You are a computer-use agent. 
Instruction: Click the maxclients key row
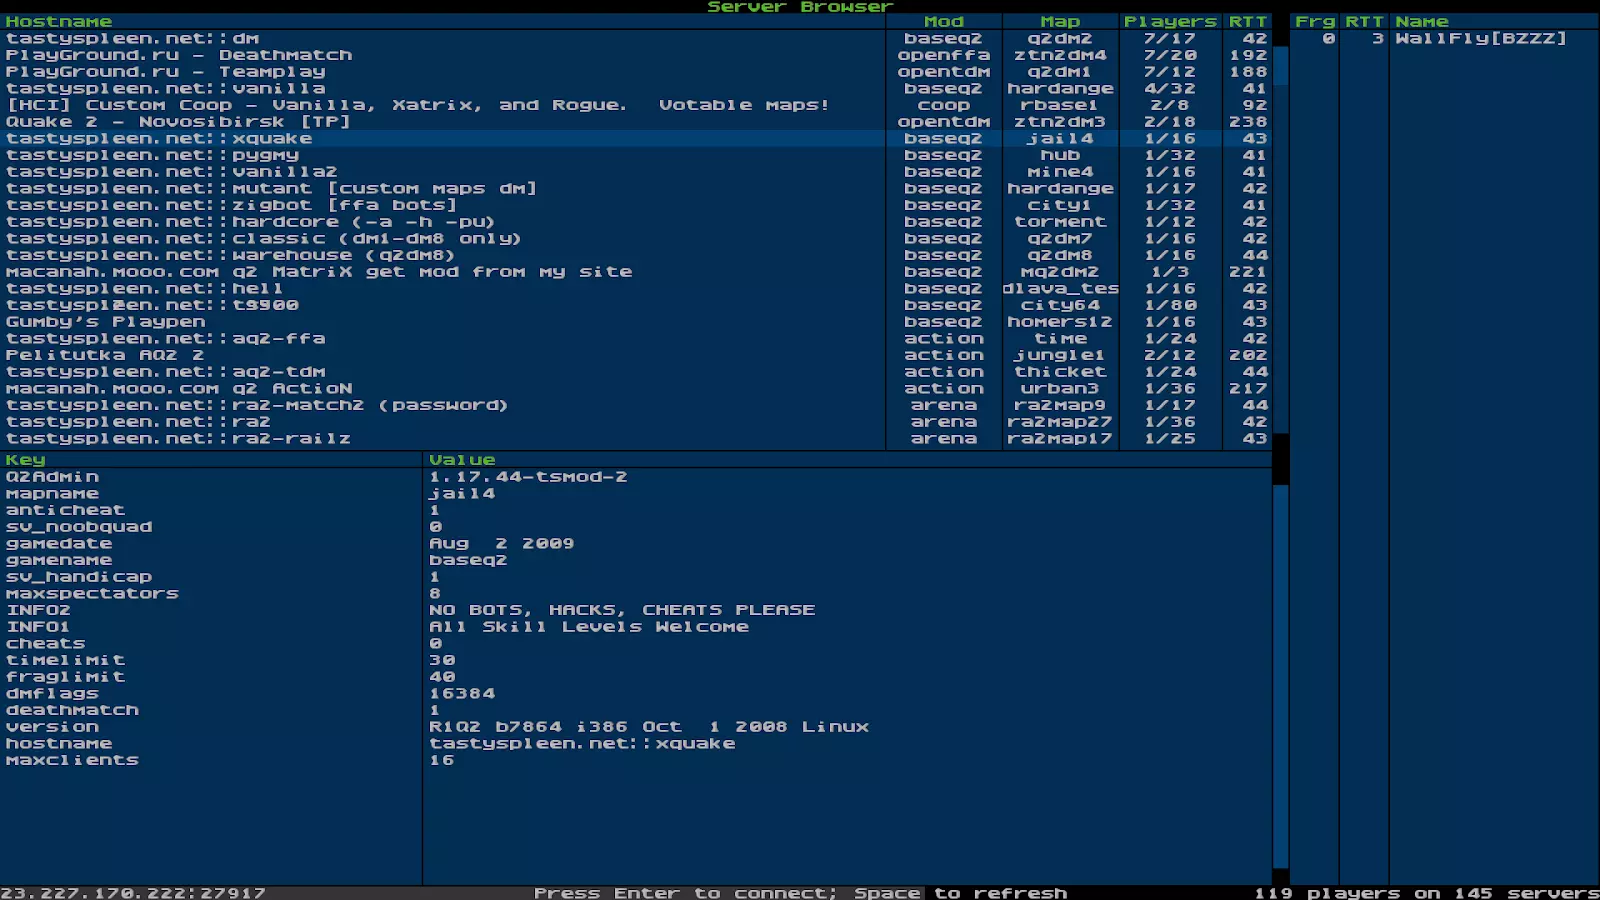coord(636,760)
